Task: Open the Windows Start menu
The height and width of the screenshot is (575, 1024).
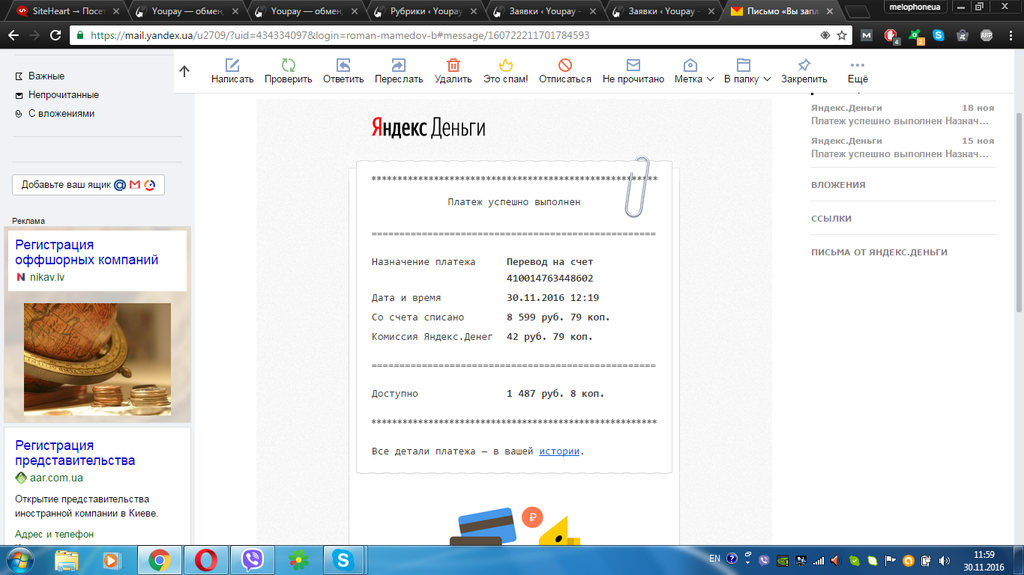Action: tap(20, 560)
